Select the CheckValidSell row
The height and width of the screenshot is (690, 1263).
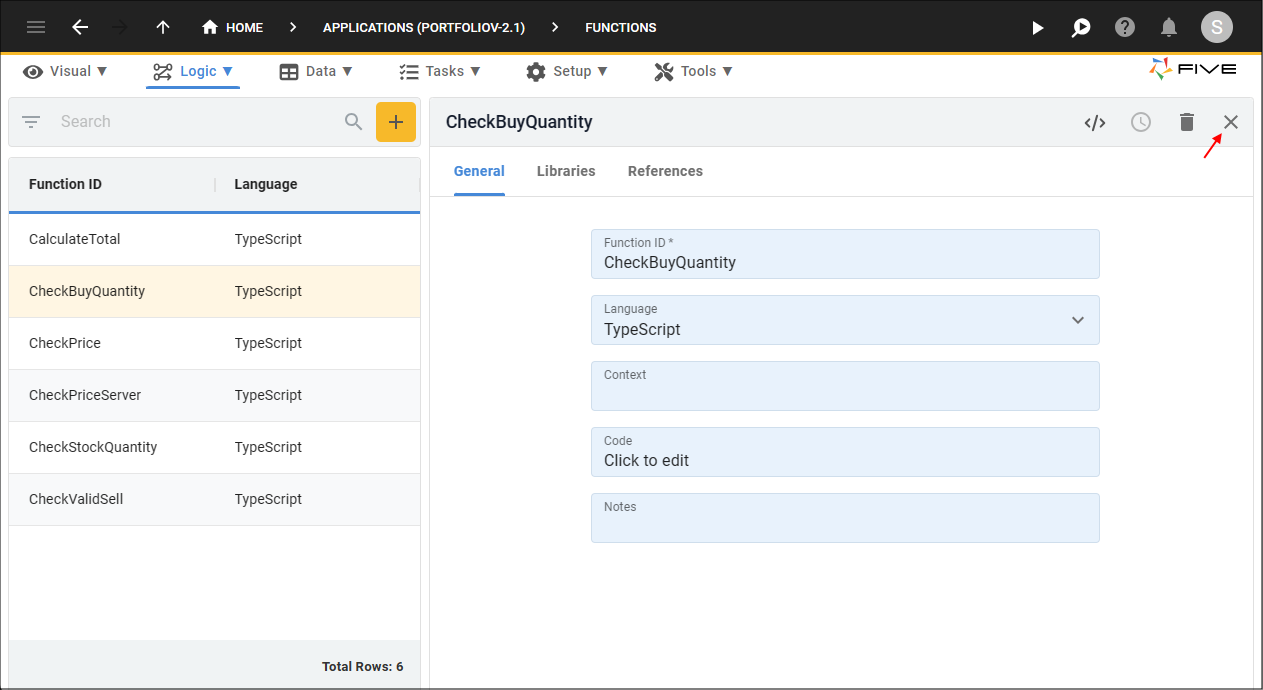point(214,500)
